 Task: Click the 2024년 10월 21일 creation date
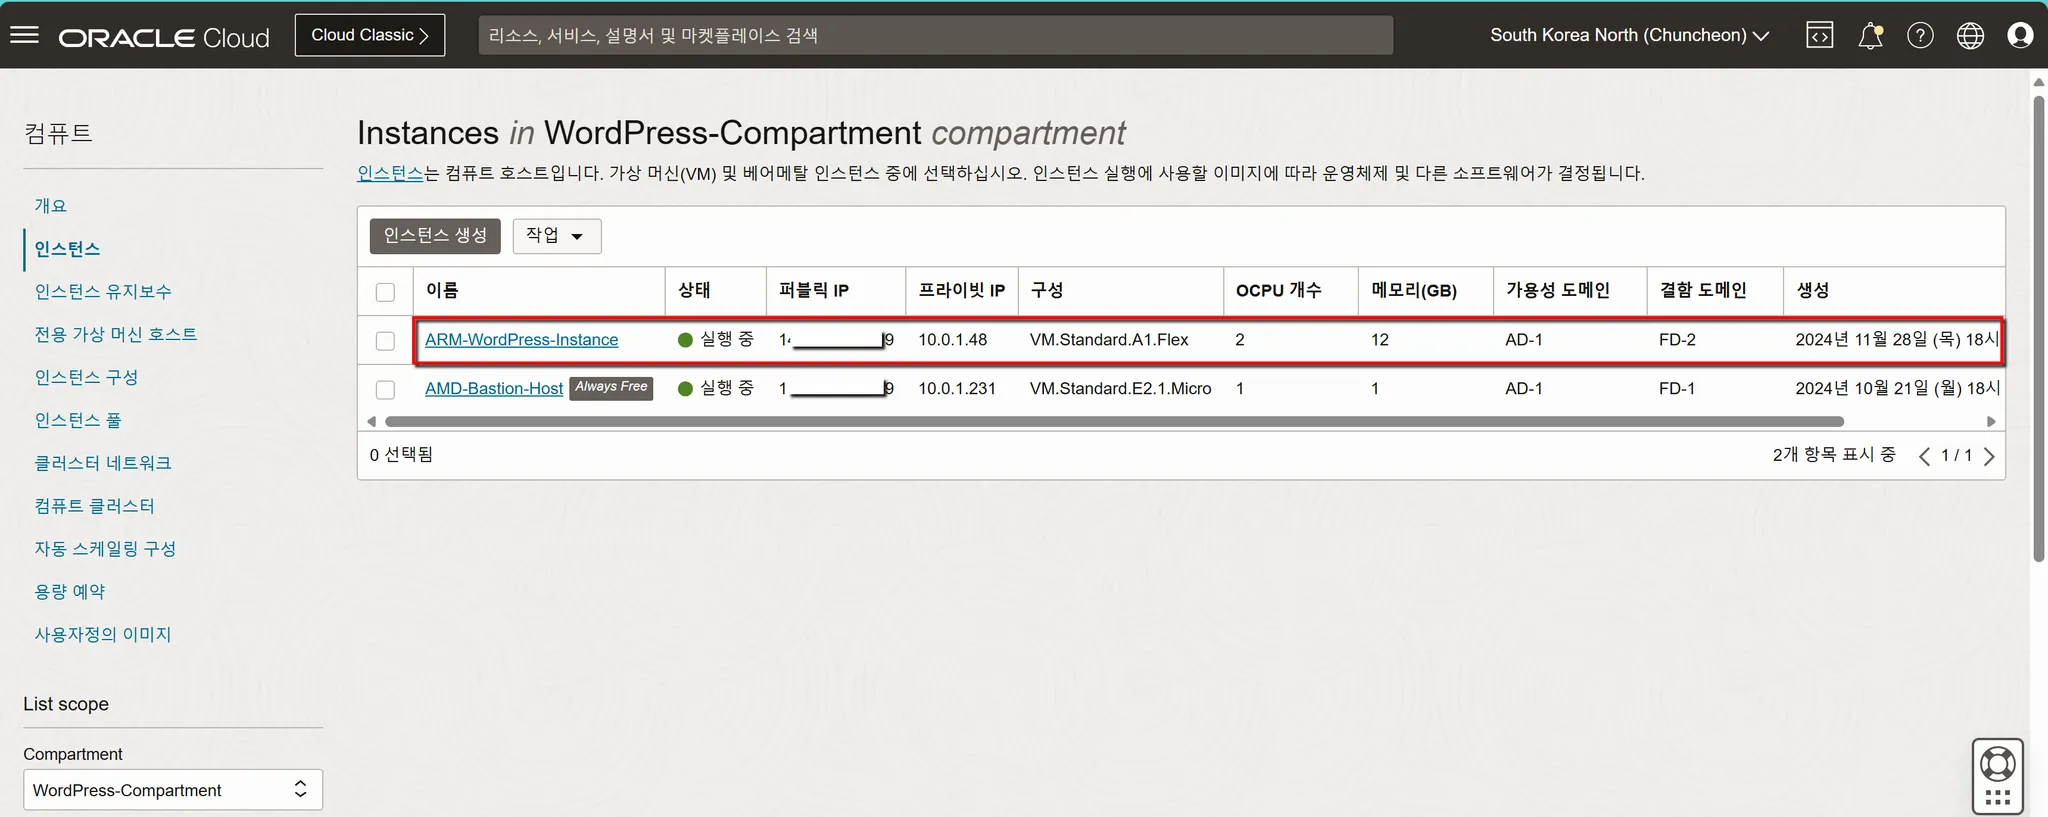[1896, 388]
